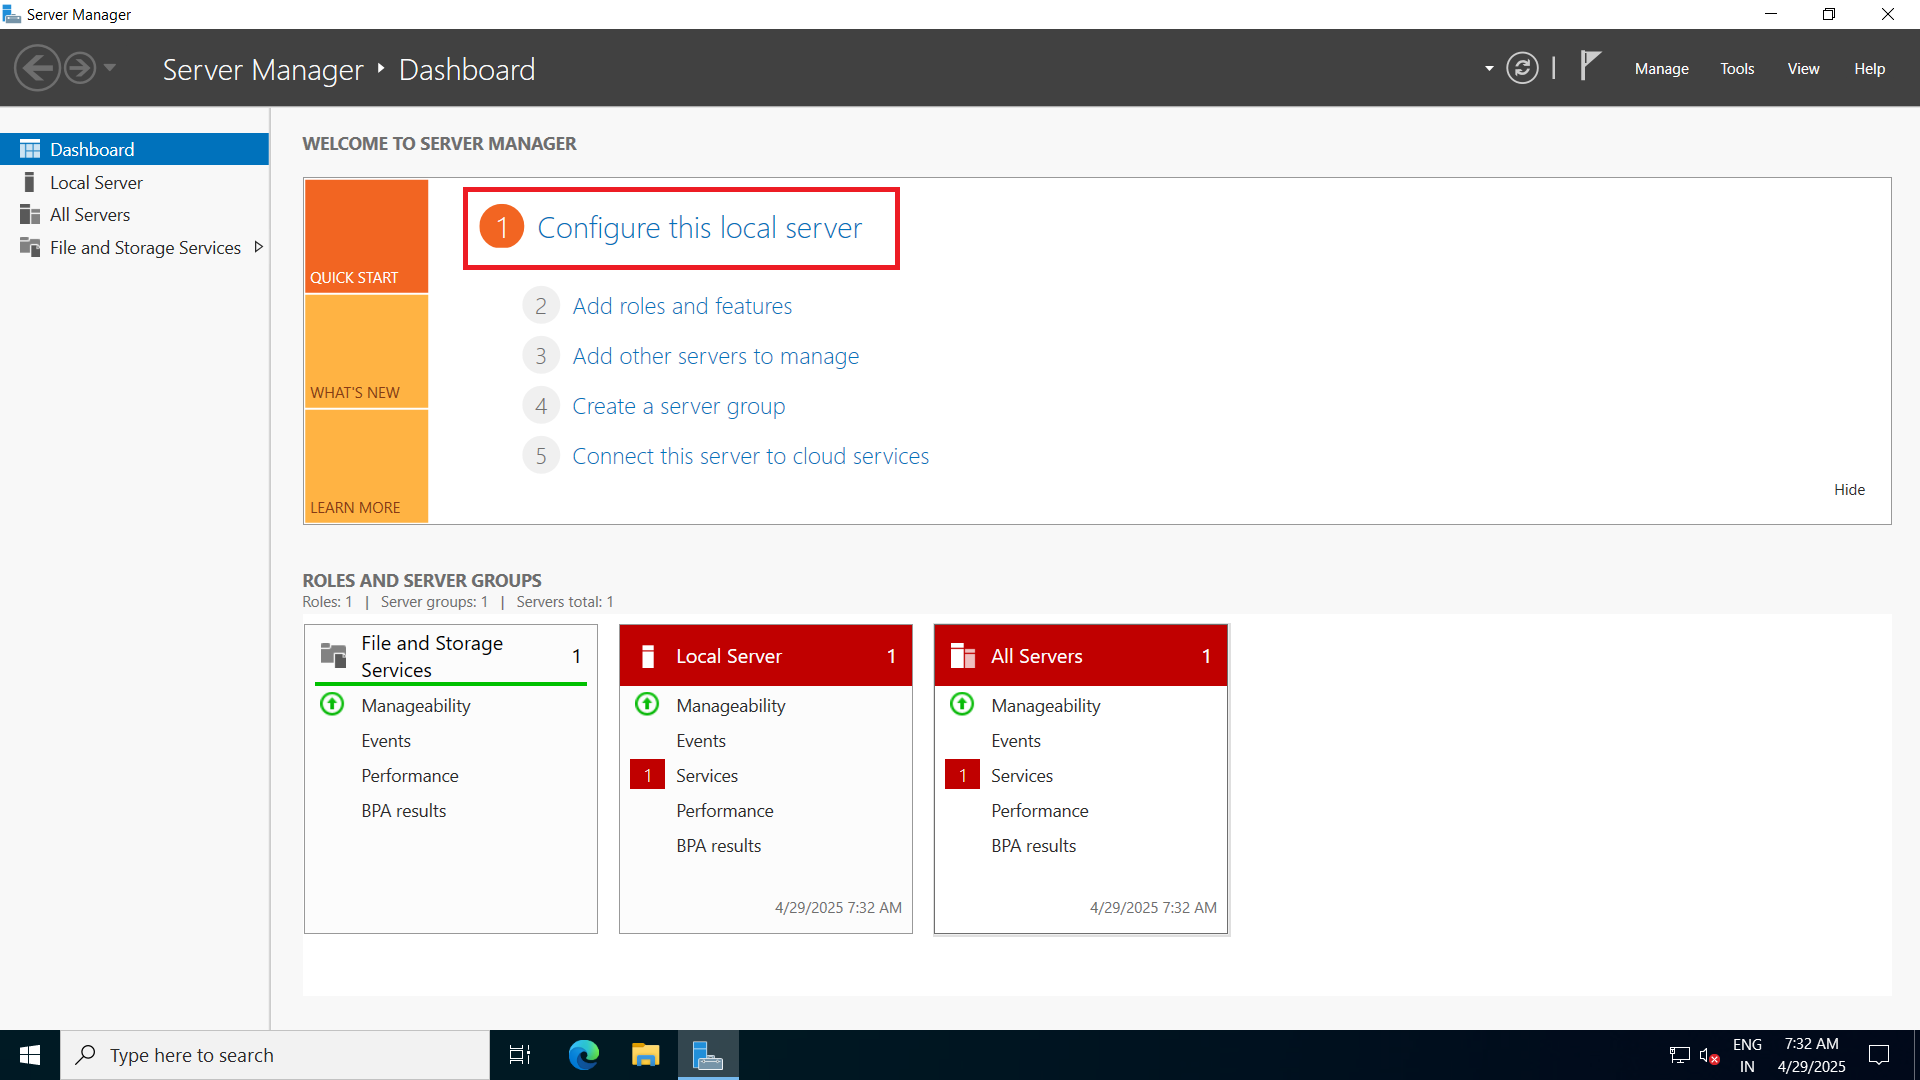Click Performance in File and Storage tile

[410, 775]
